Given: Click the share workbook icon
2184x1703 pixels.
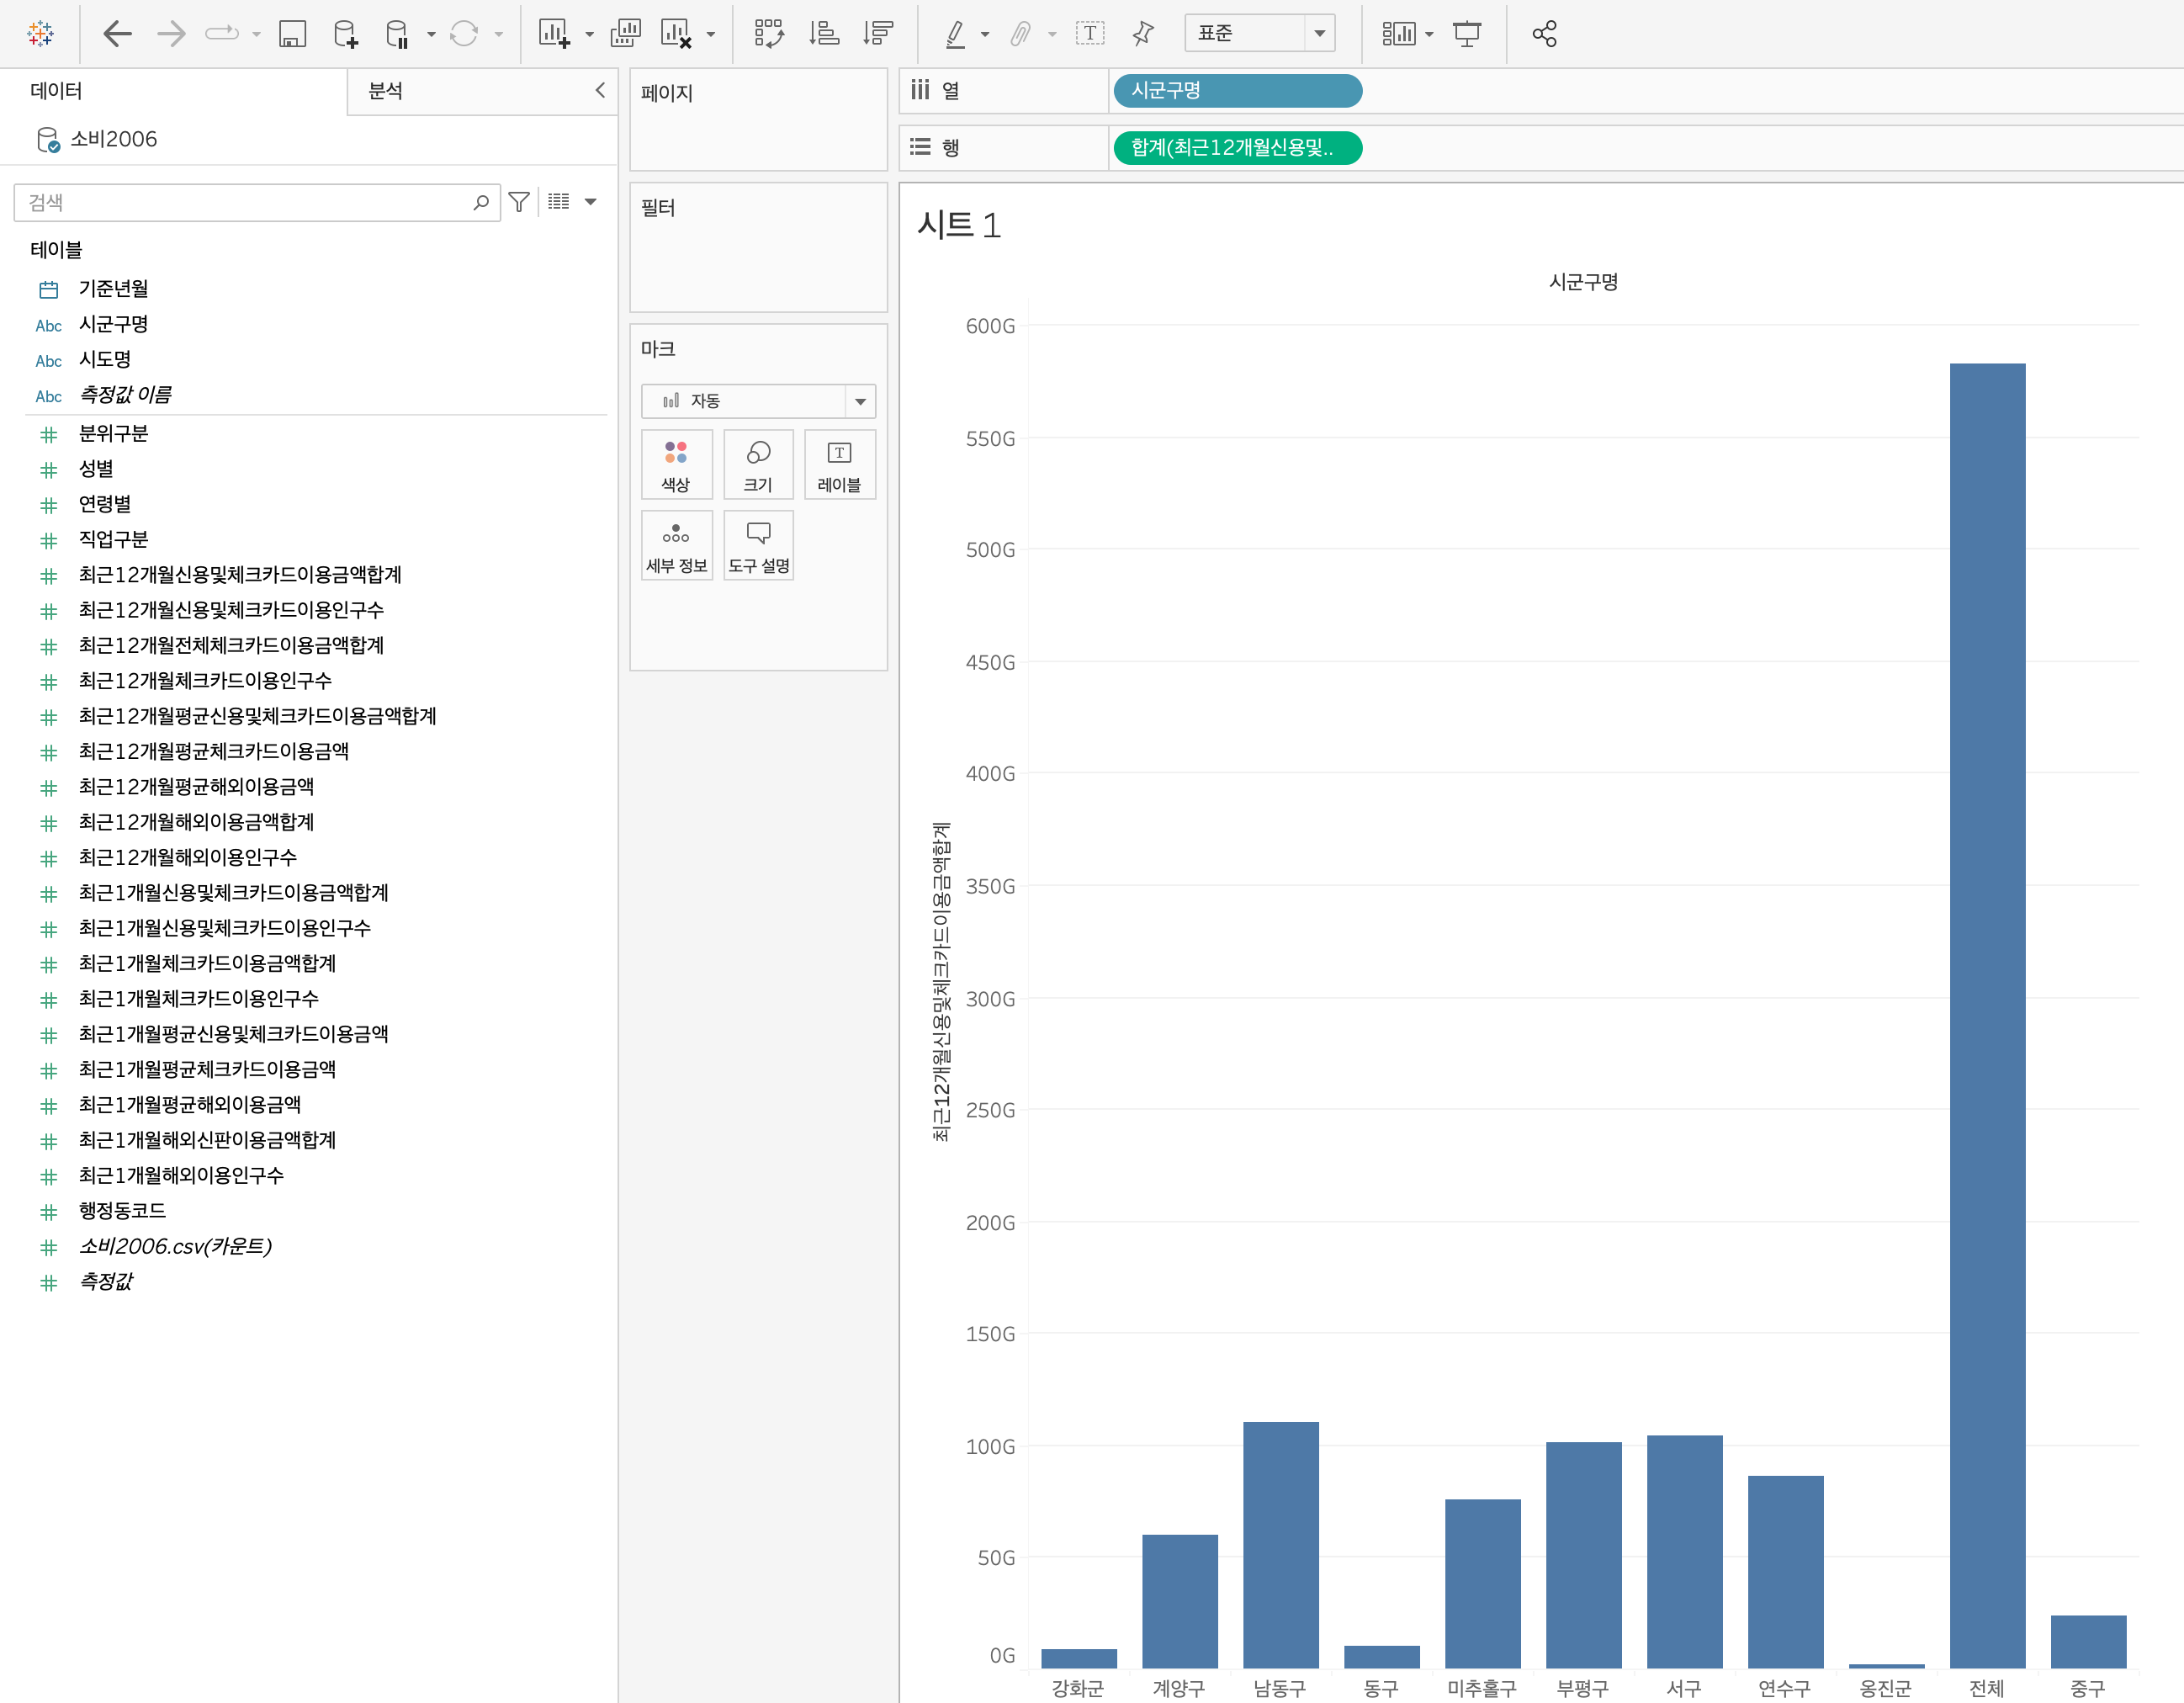Looking at the screenshot, I should point(1544,34).
